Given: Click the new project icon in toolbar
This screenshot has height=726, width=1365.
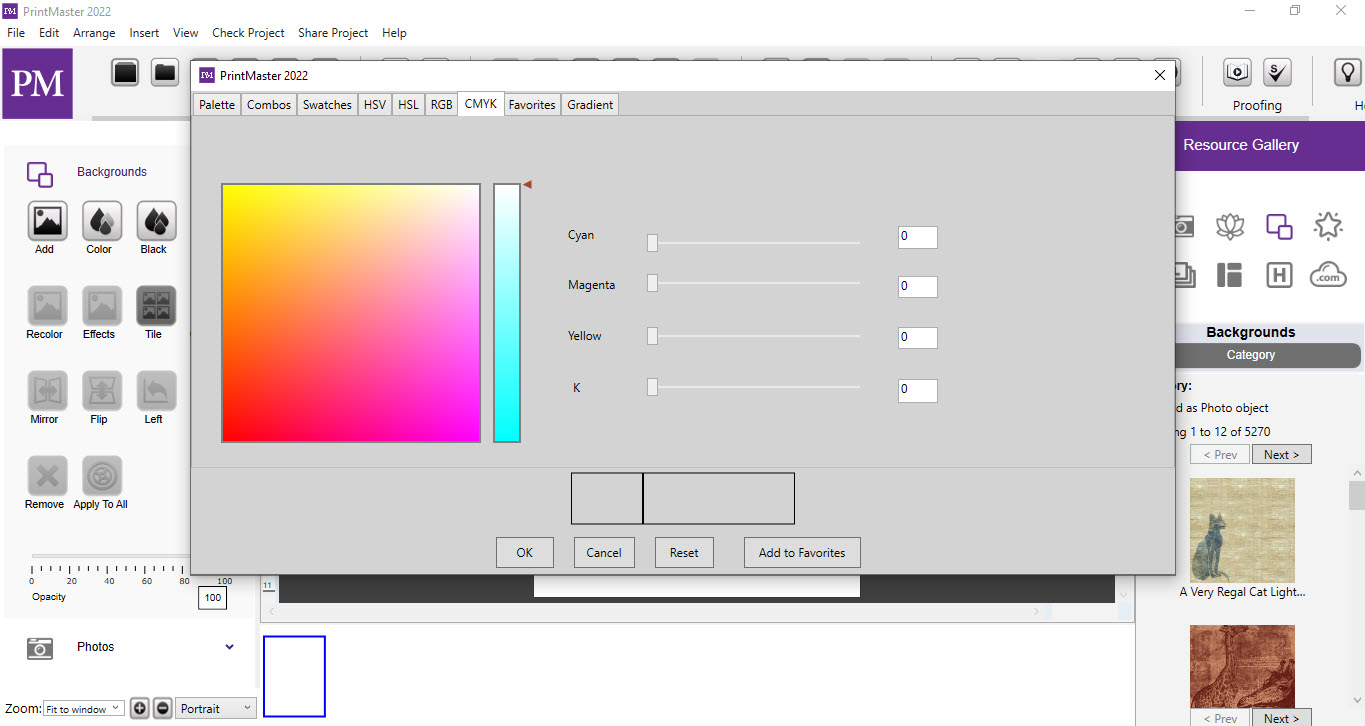Looking at the screenshot, I should pos(125,72).
